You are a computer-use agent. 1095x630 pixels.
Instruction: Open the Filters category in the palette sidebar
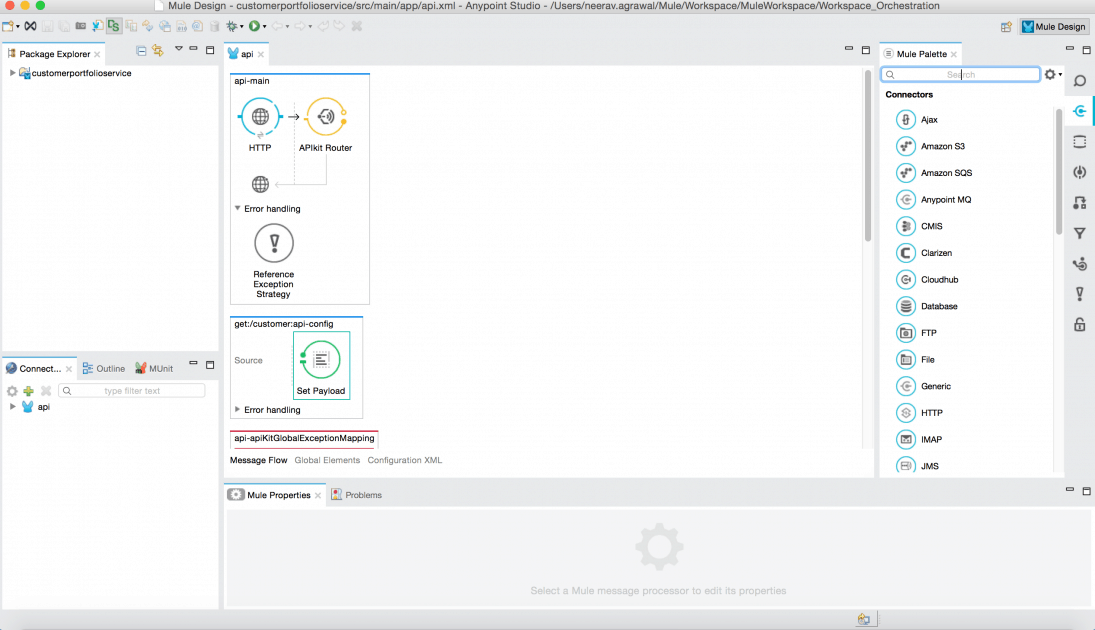tap(1079, 233)
